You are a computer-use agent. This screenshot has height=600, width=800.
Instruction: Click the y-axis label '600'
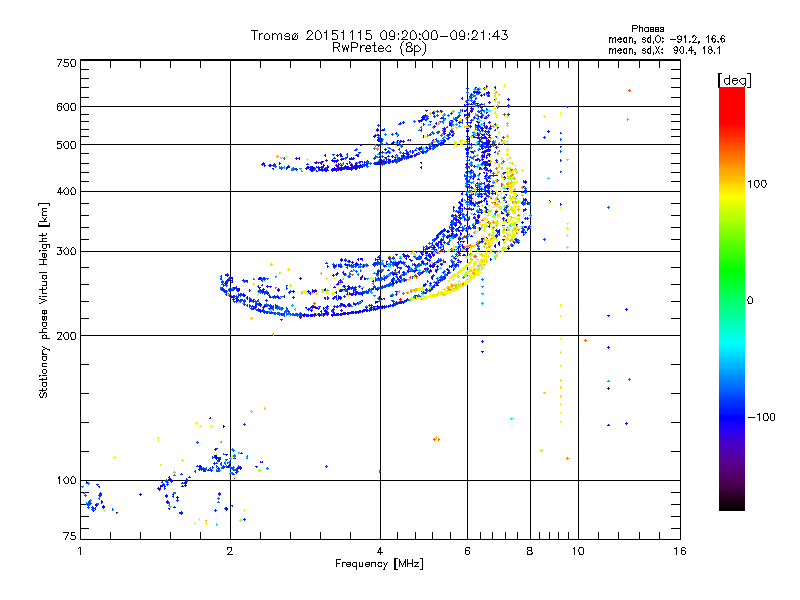67,107
